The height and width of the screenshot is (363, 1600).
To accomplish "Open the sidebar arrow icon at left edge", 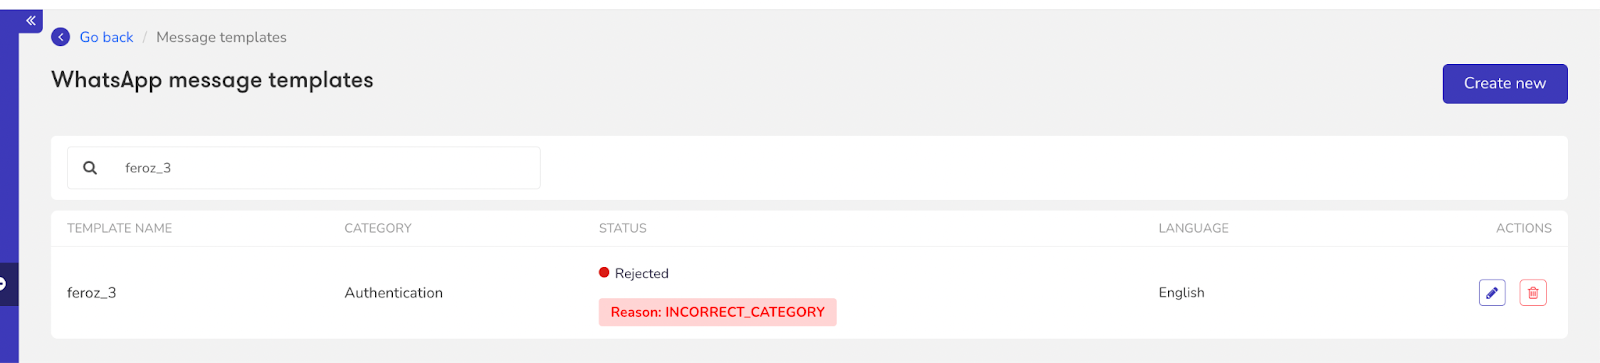I will 4,284.
